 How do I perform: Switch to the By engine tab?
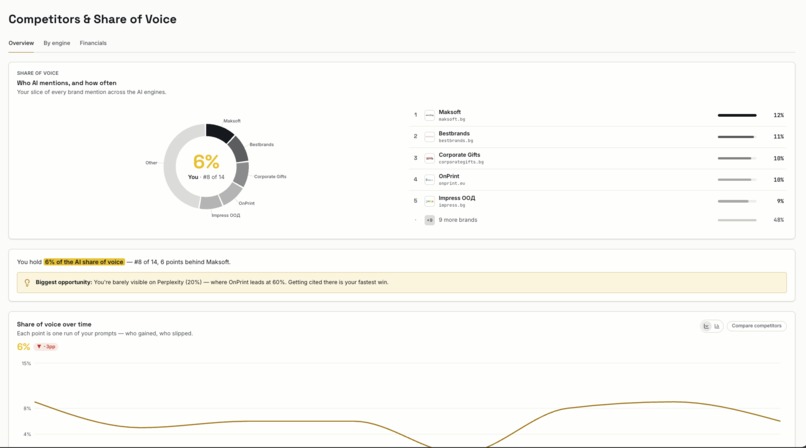[x=57, y=43]
